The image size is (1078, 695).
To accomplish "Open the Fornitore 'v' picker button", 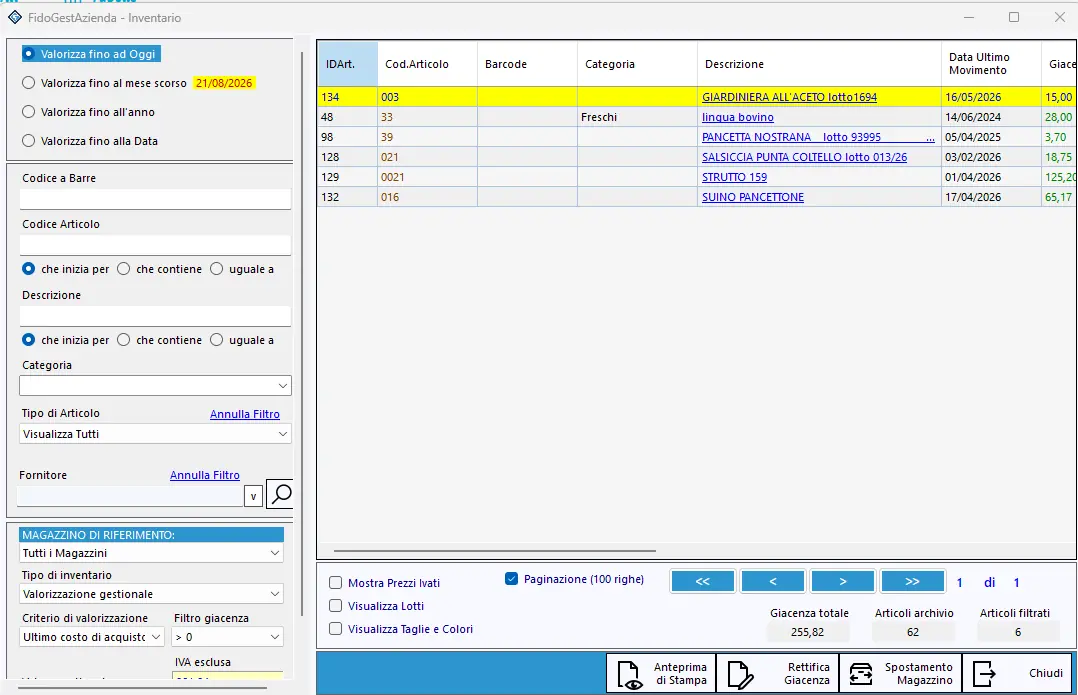I will [x=253, y=496].
